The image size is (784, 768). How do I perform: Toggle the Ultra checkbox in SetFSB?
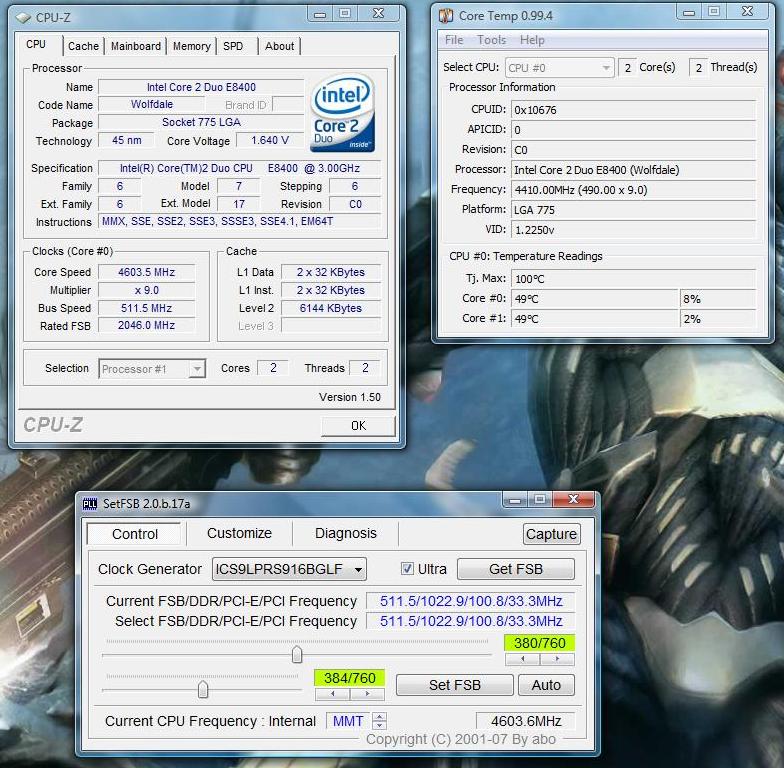click(407, 568)
